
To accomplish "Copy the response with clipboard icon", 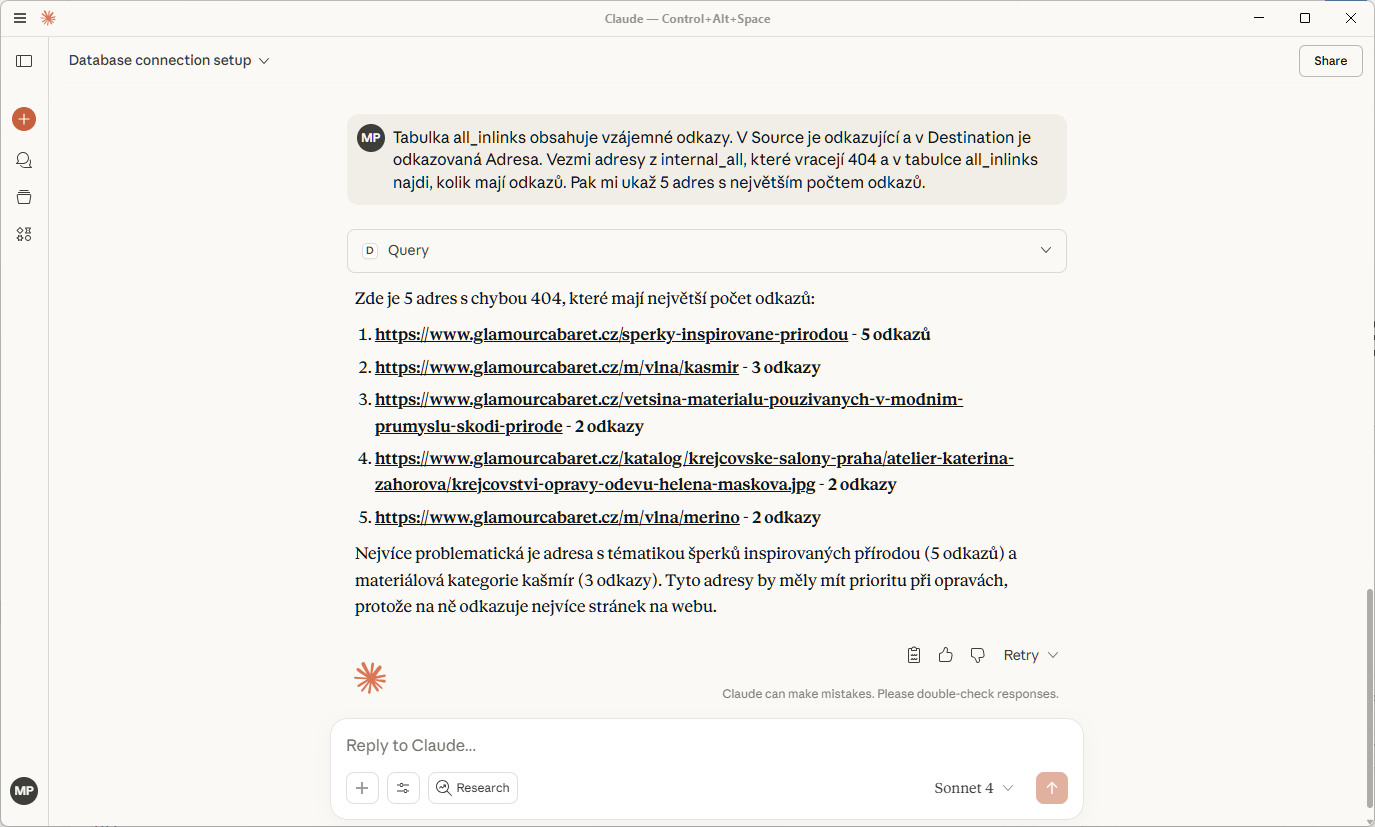I will [914, 655].
